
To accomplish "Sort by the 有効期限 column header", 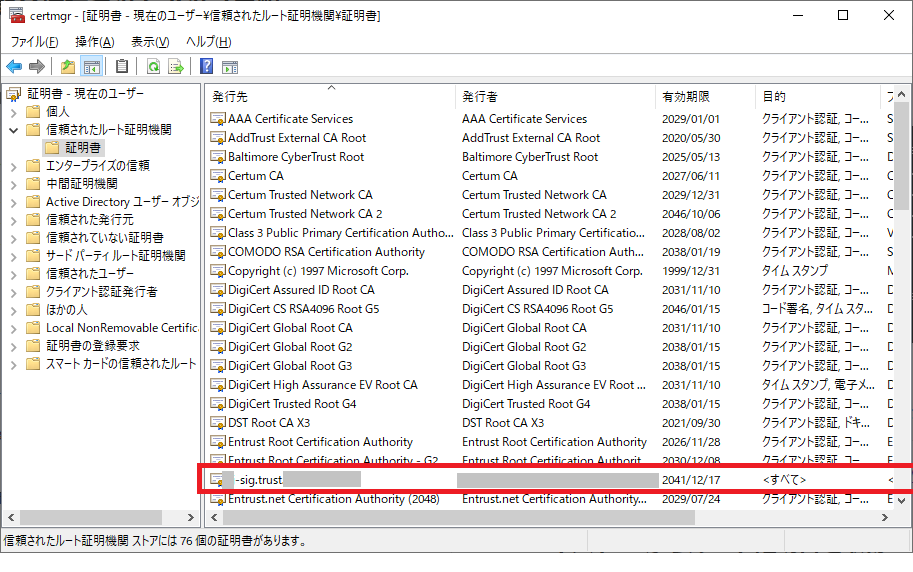I will [705, 97].
